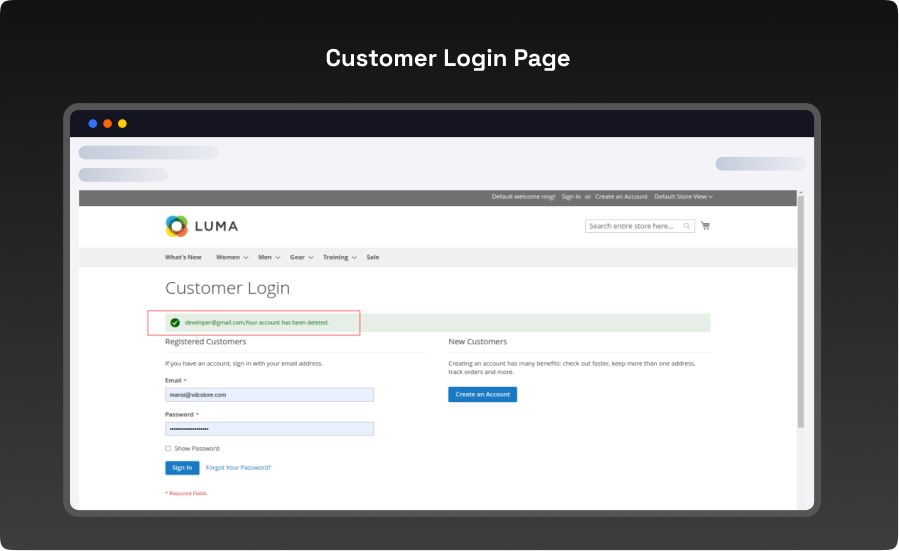Click the search magnifier icon
The image size is (899, 551).
687,226
